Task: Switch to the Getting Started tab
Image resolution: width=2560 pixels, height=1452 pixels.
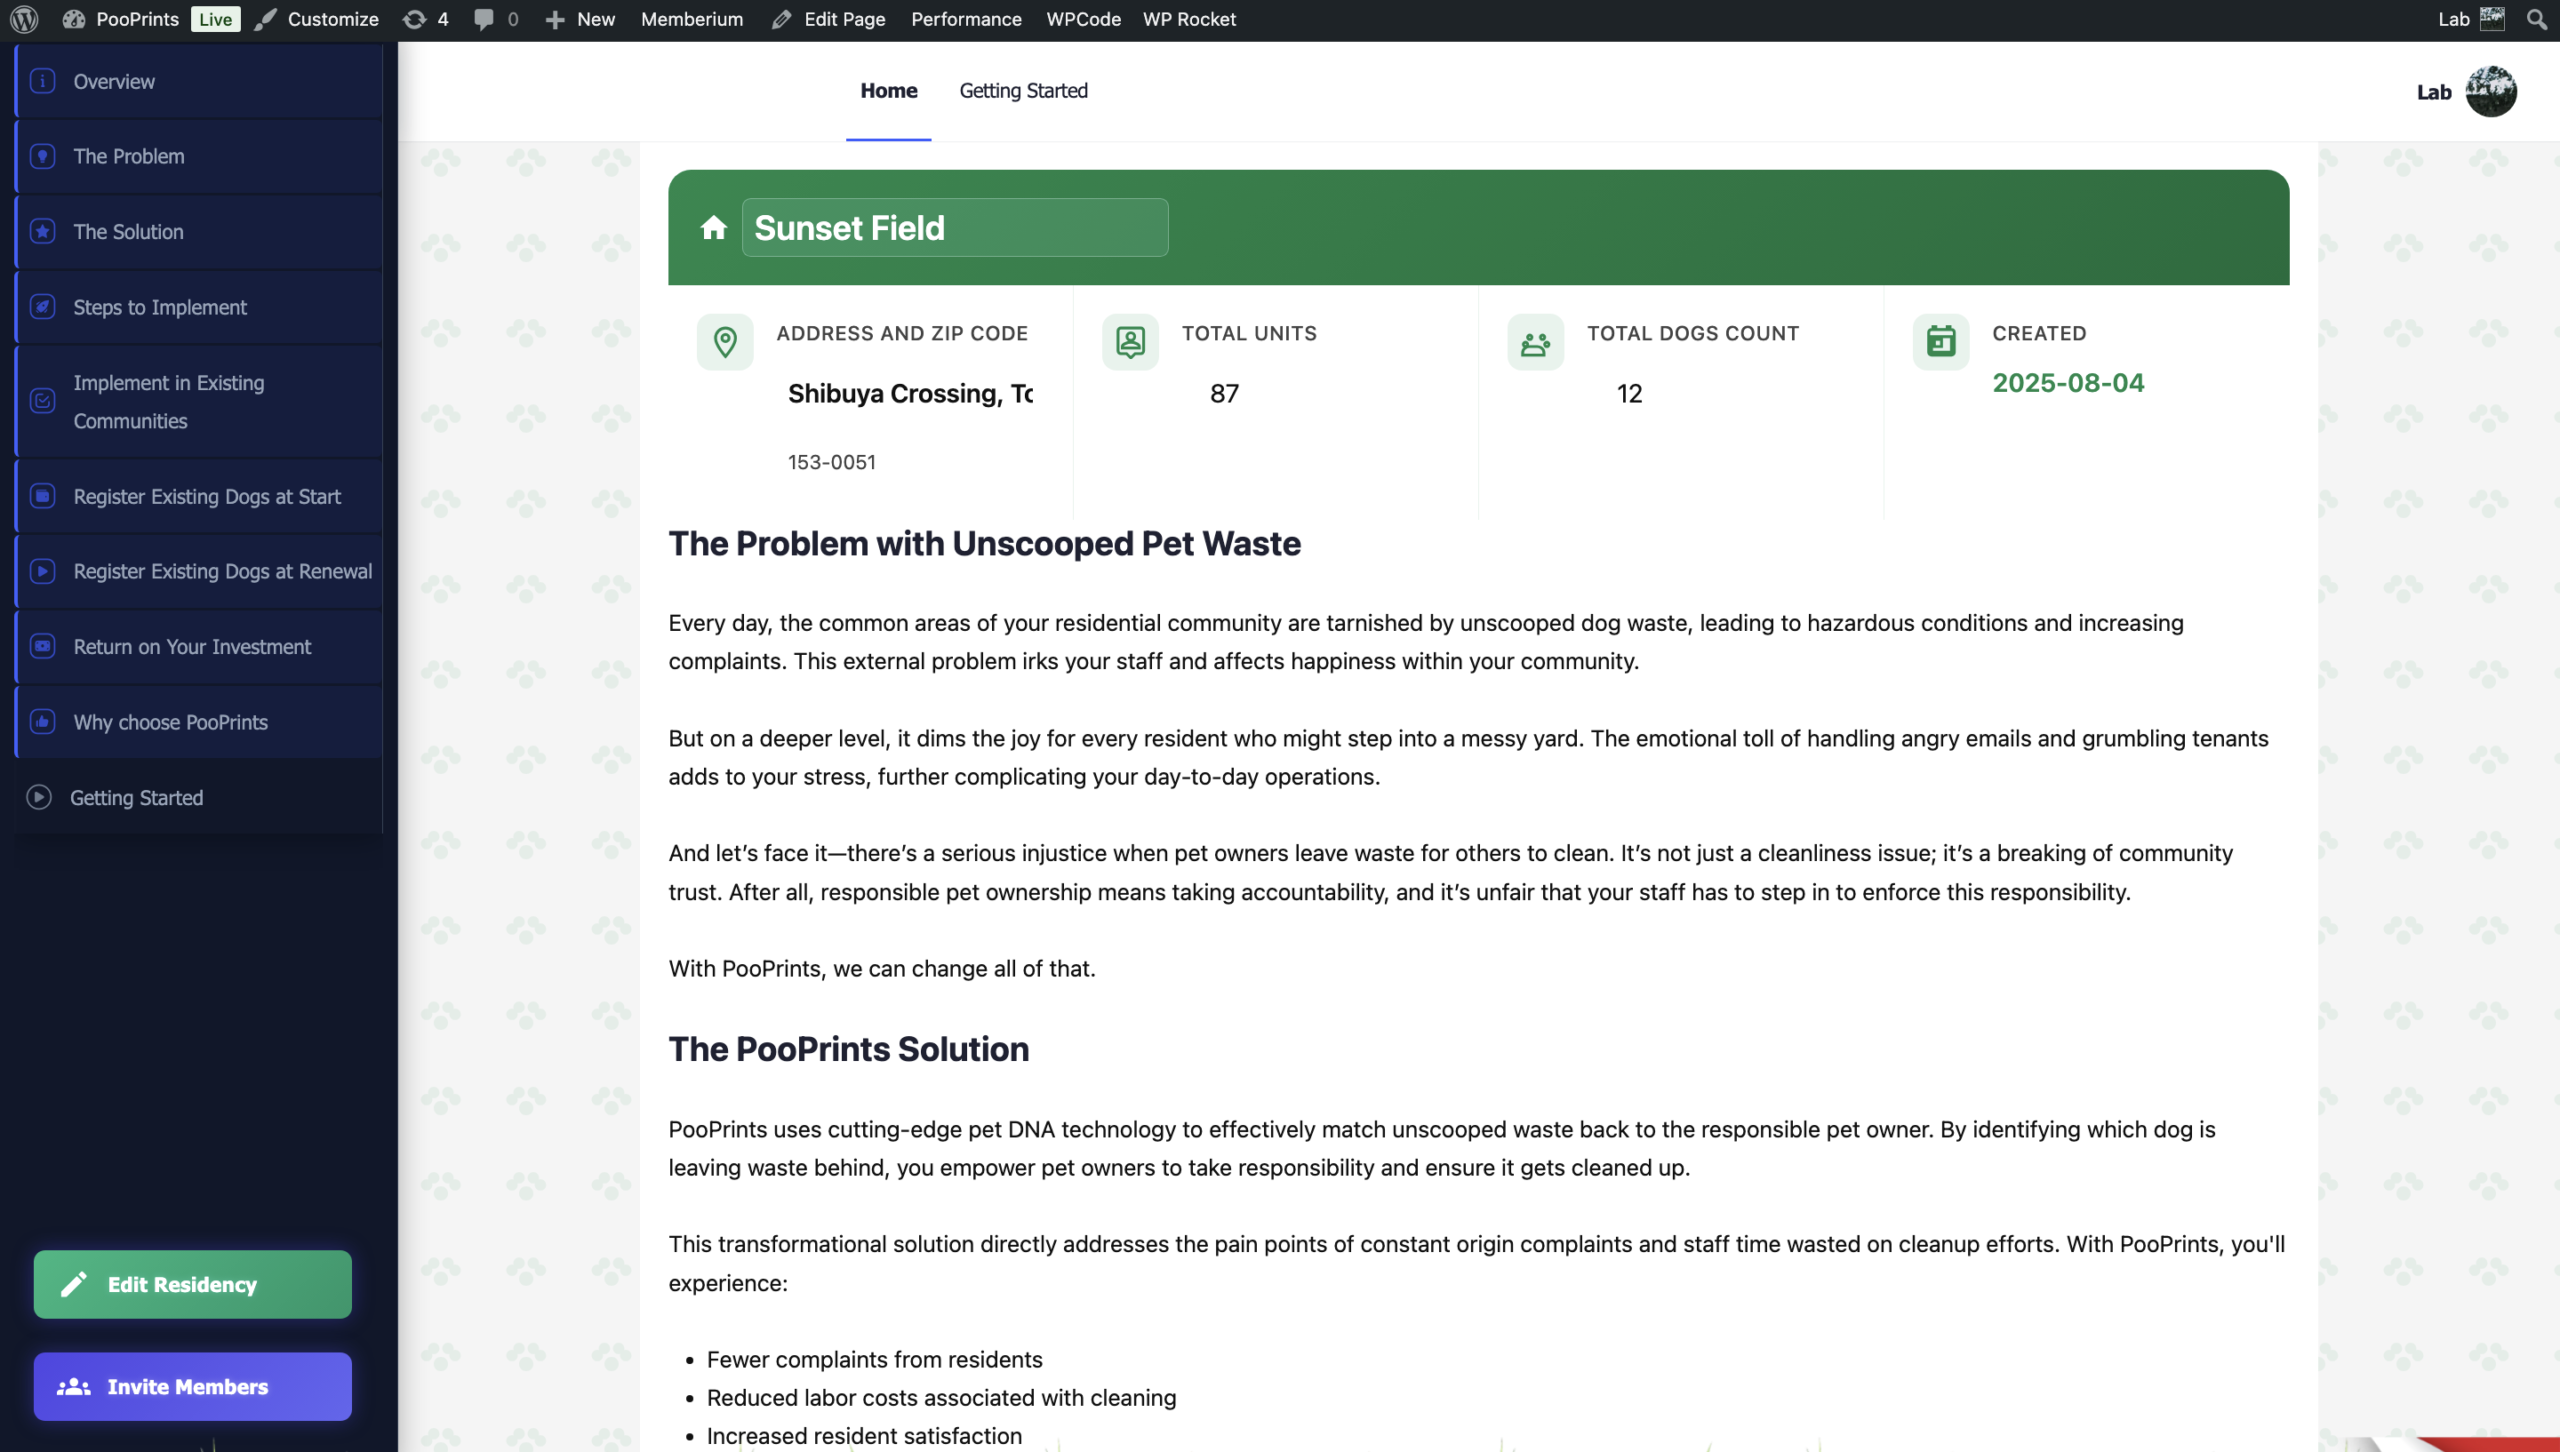Action: (1023, 91)
